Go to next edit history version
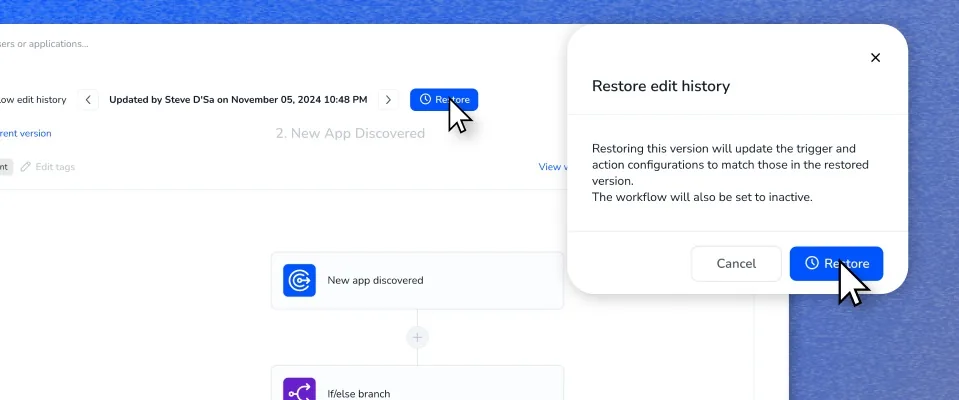Image resolution: width=959 pixels, height=400 pixels. (x=388, y=100)
